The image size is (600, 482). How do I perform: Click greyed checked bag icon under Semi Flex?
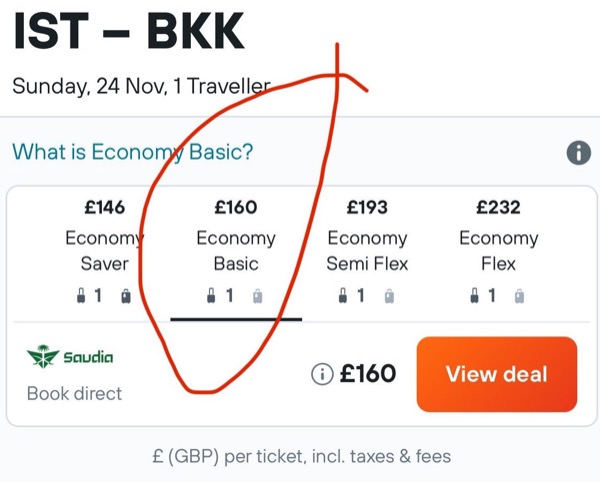(389, 296)
